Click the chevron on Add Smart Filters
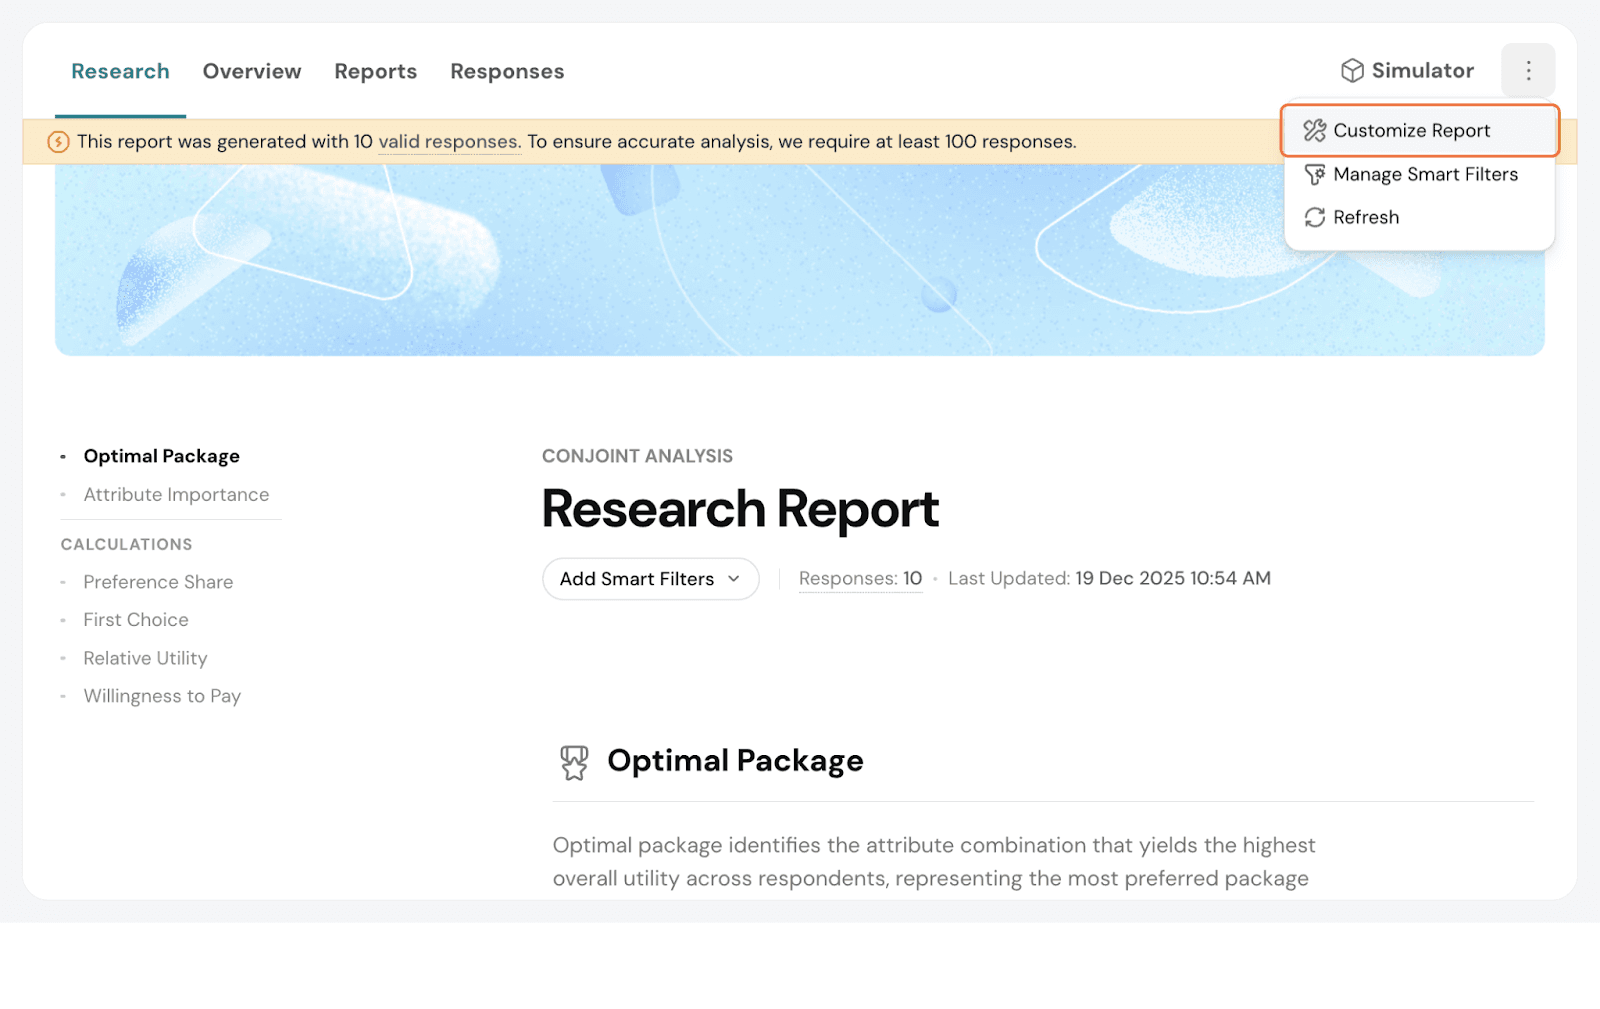This screenshot has width=1600, height=1009. [x=734, y=579]
